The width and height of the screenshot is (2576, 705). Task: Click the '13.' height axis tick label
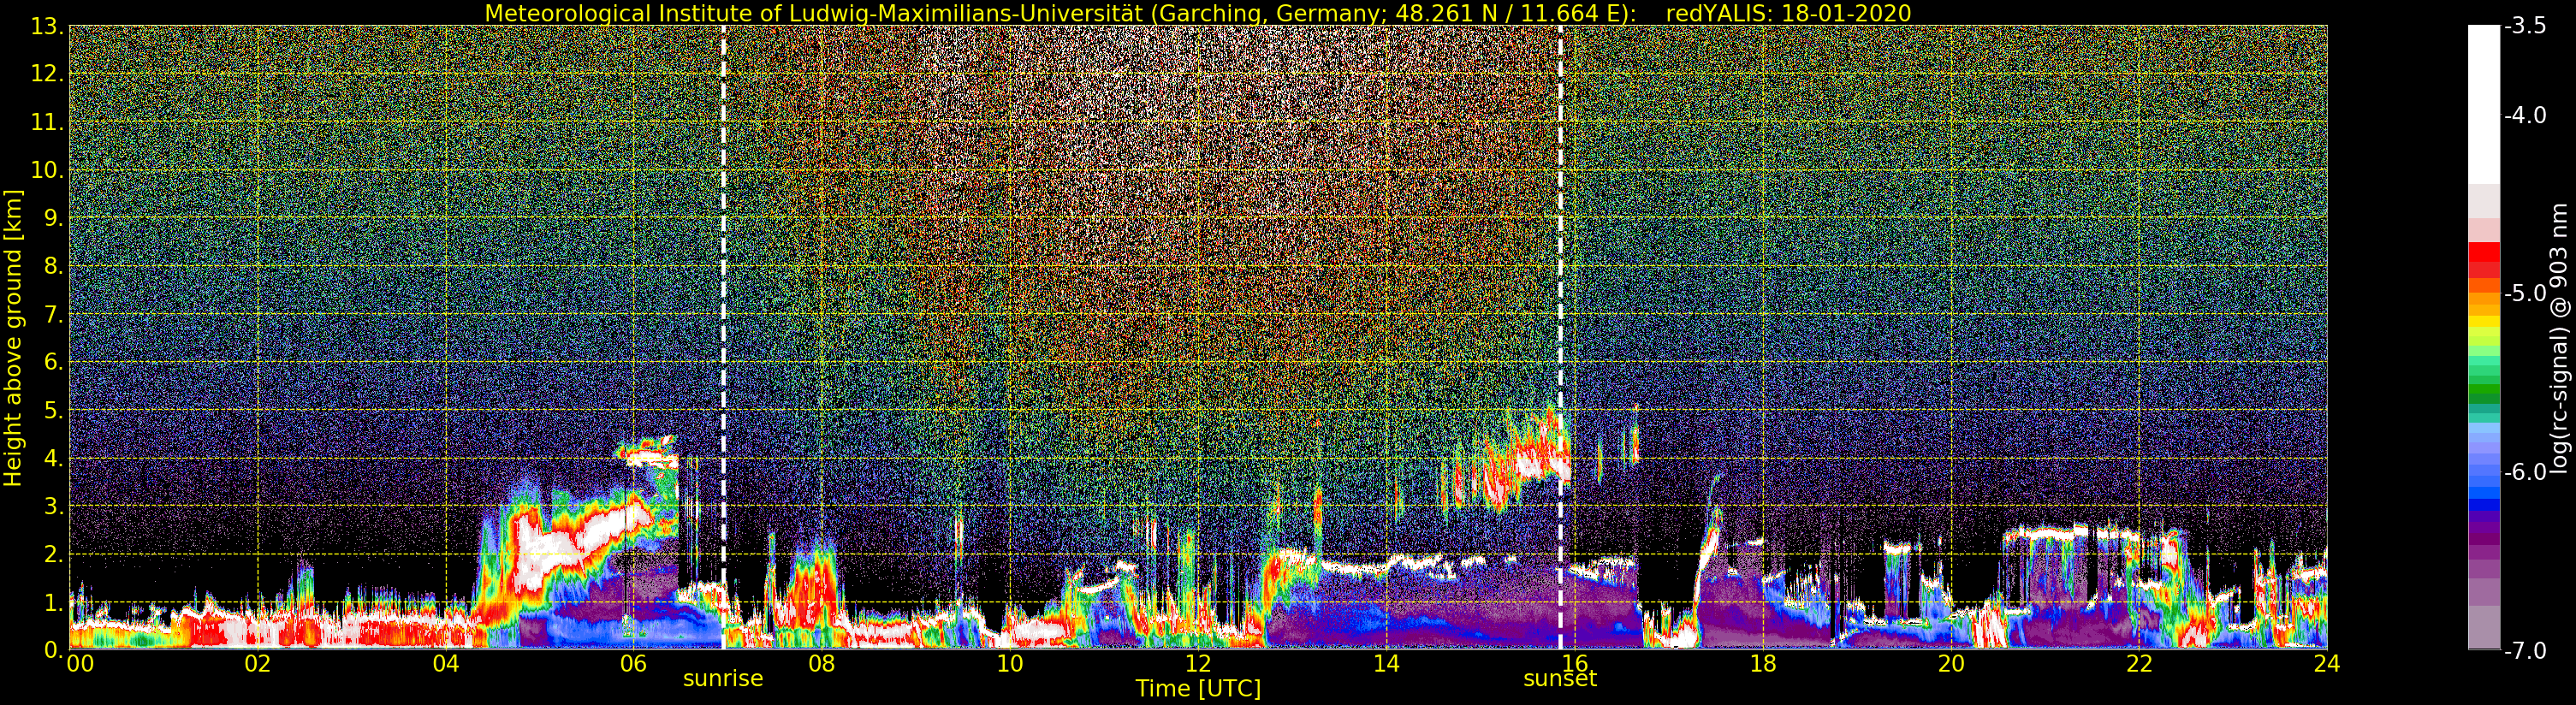pyautogui.click(x=47, y=27)
